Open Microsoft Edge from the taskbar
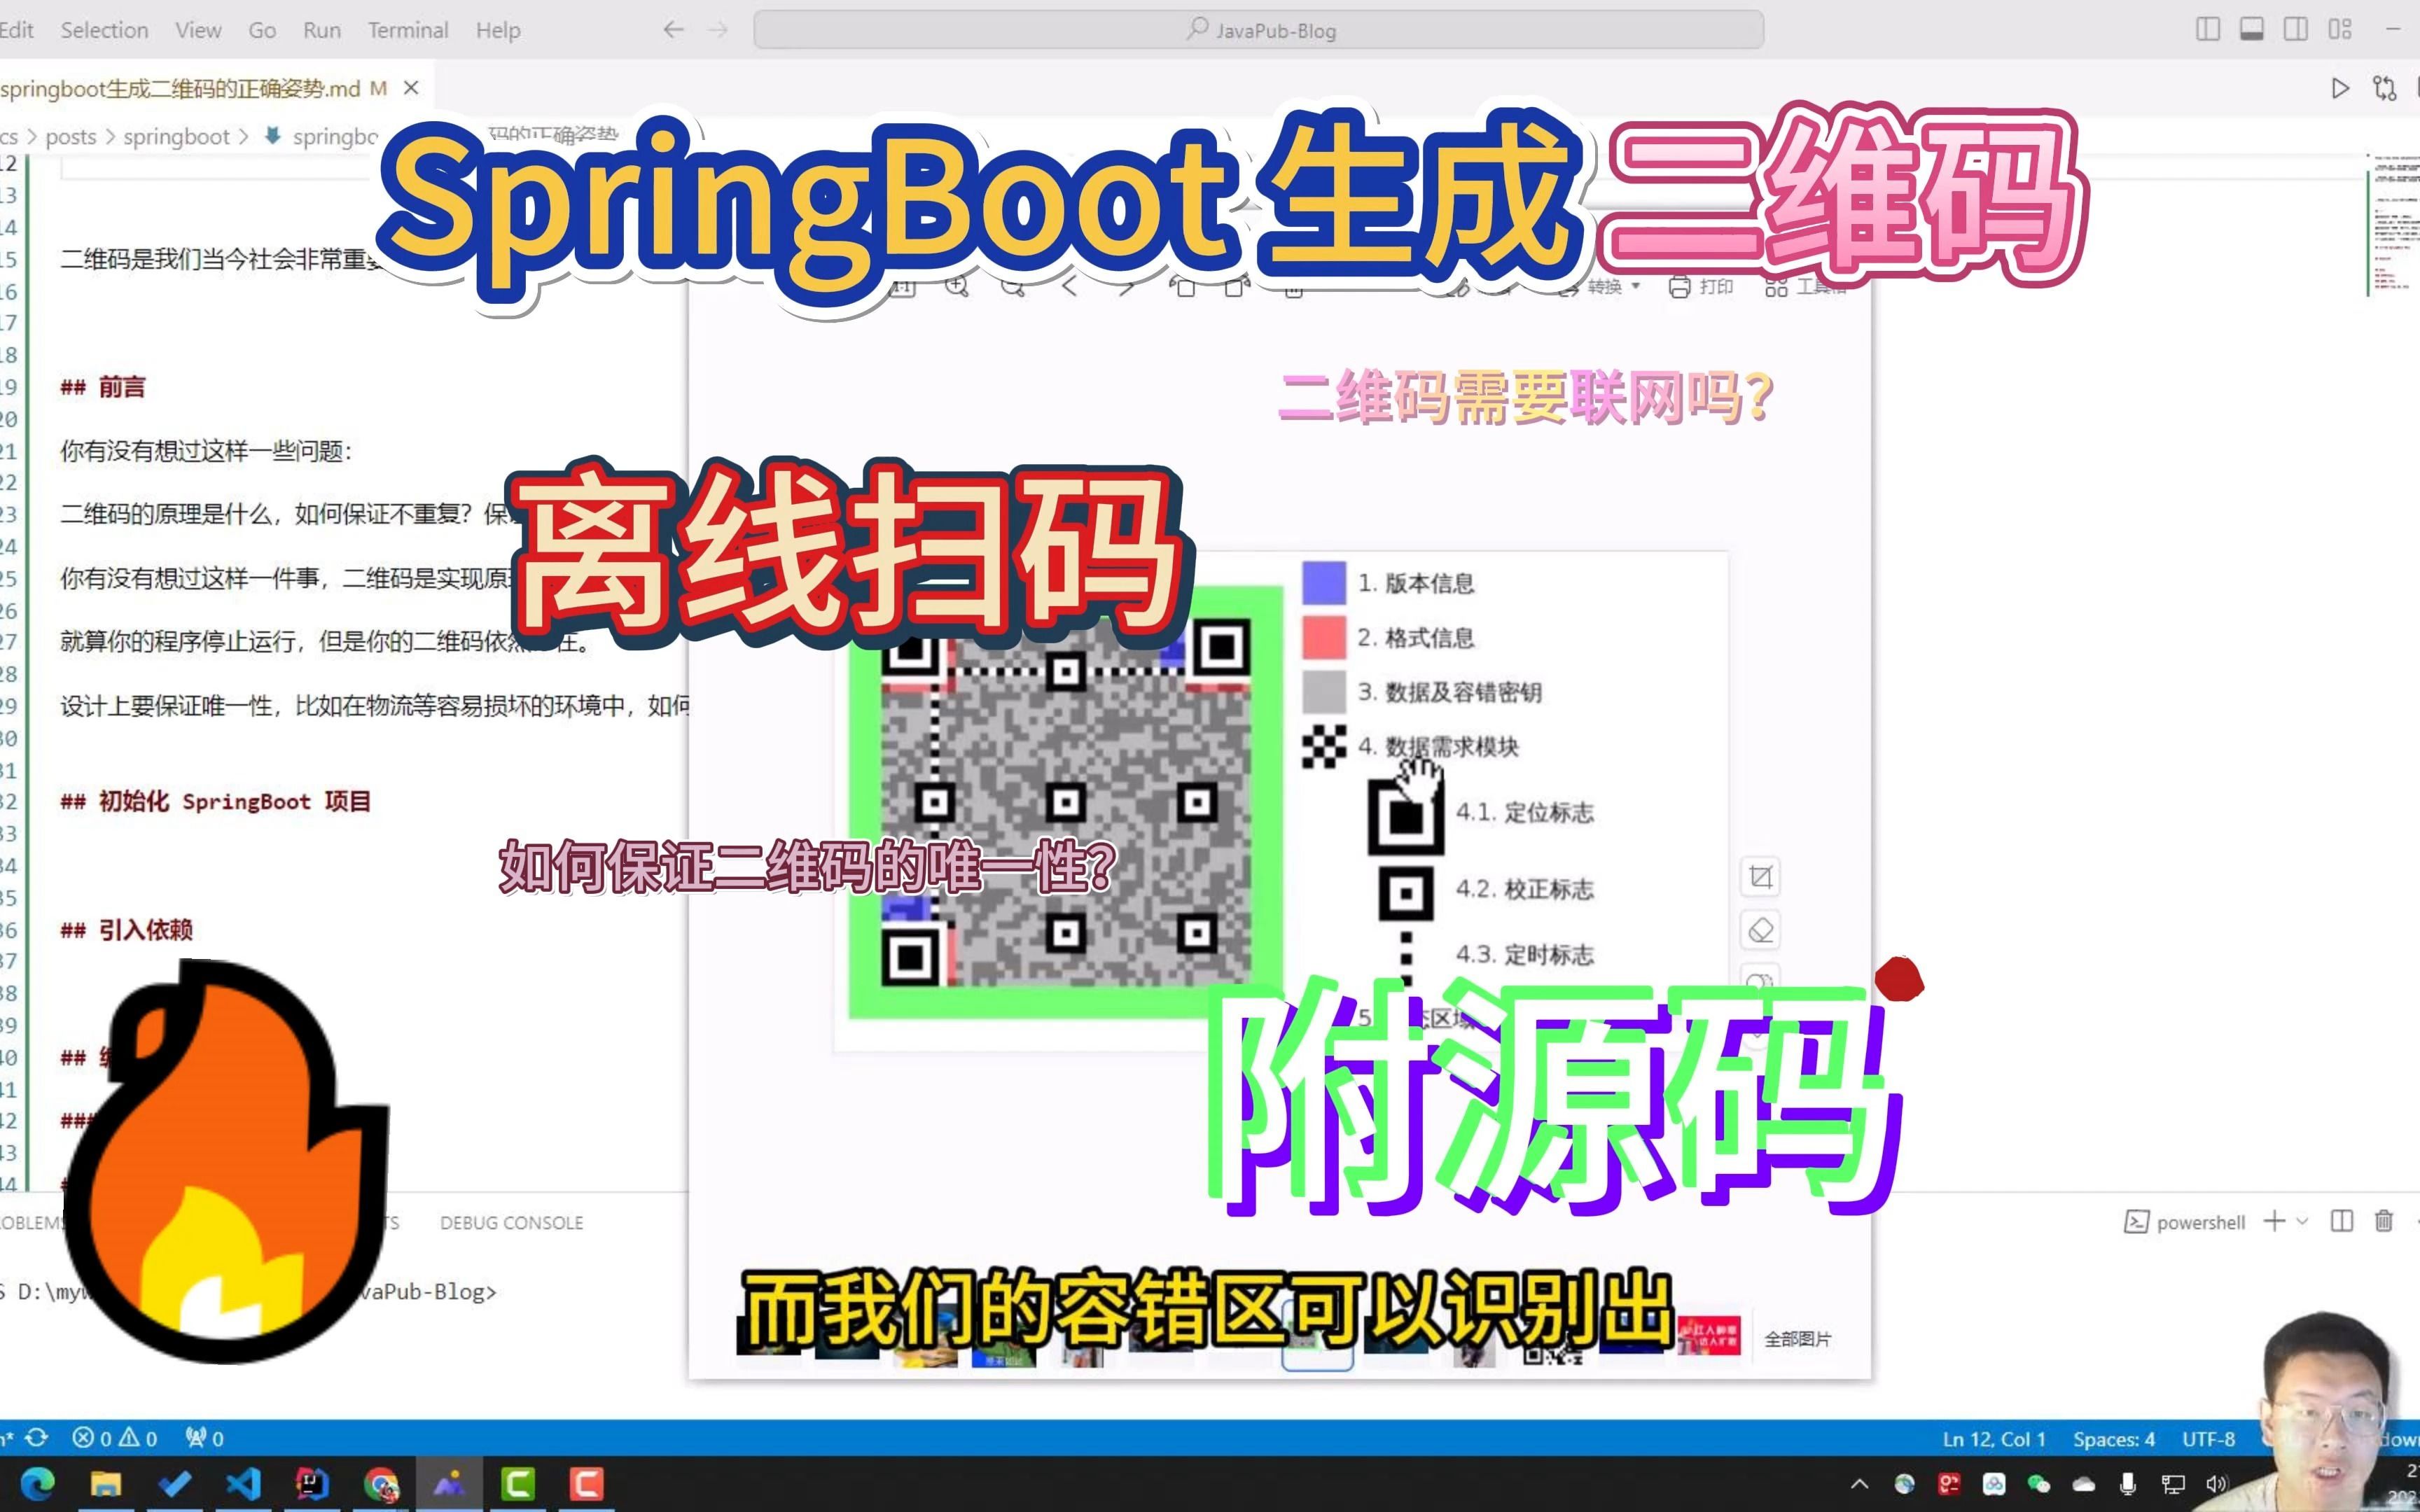This screenshot has width=2420, height=1512. 38,1483
